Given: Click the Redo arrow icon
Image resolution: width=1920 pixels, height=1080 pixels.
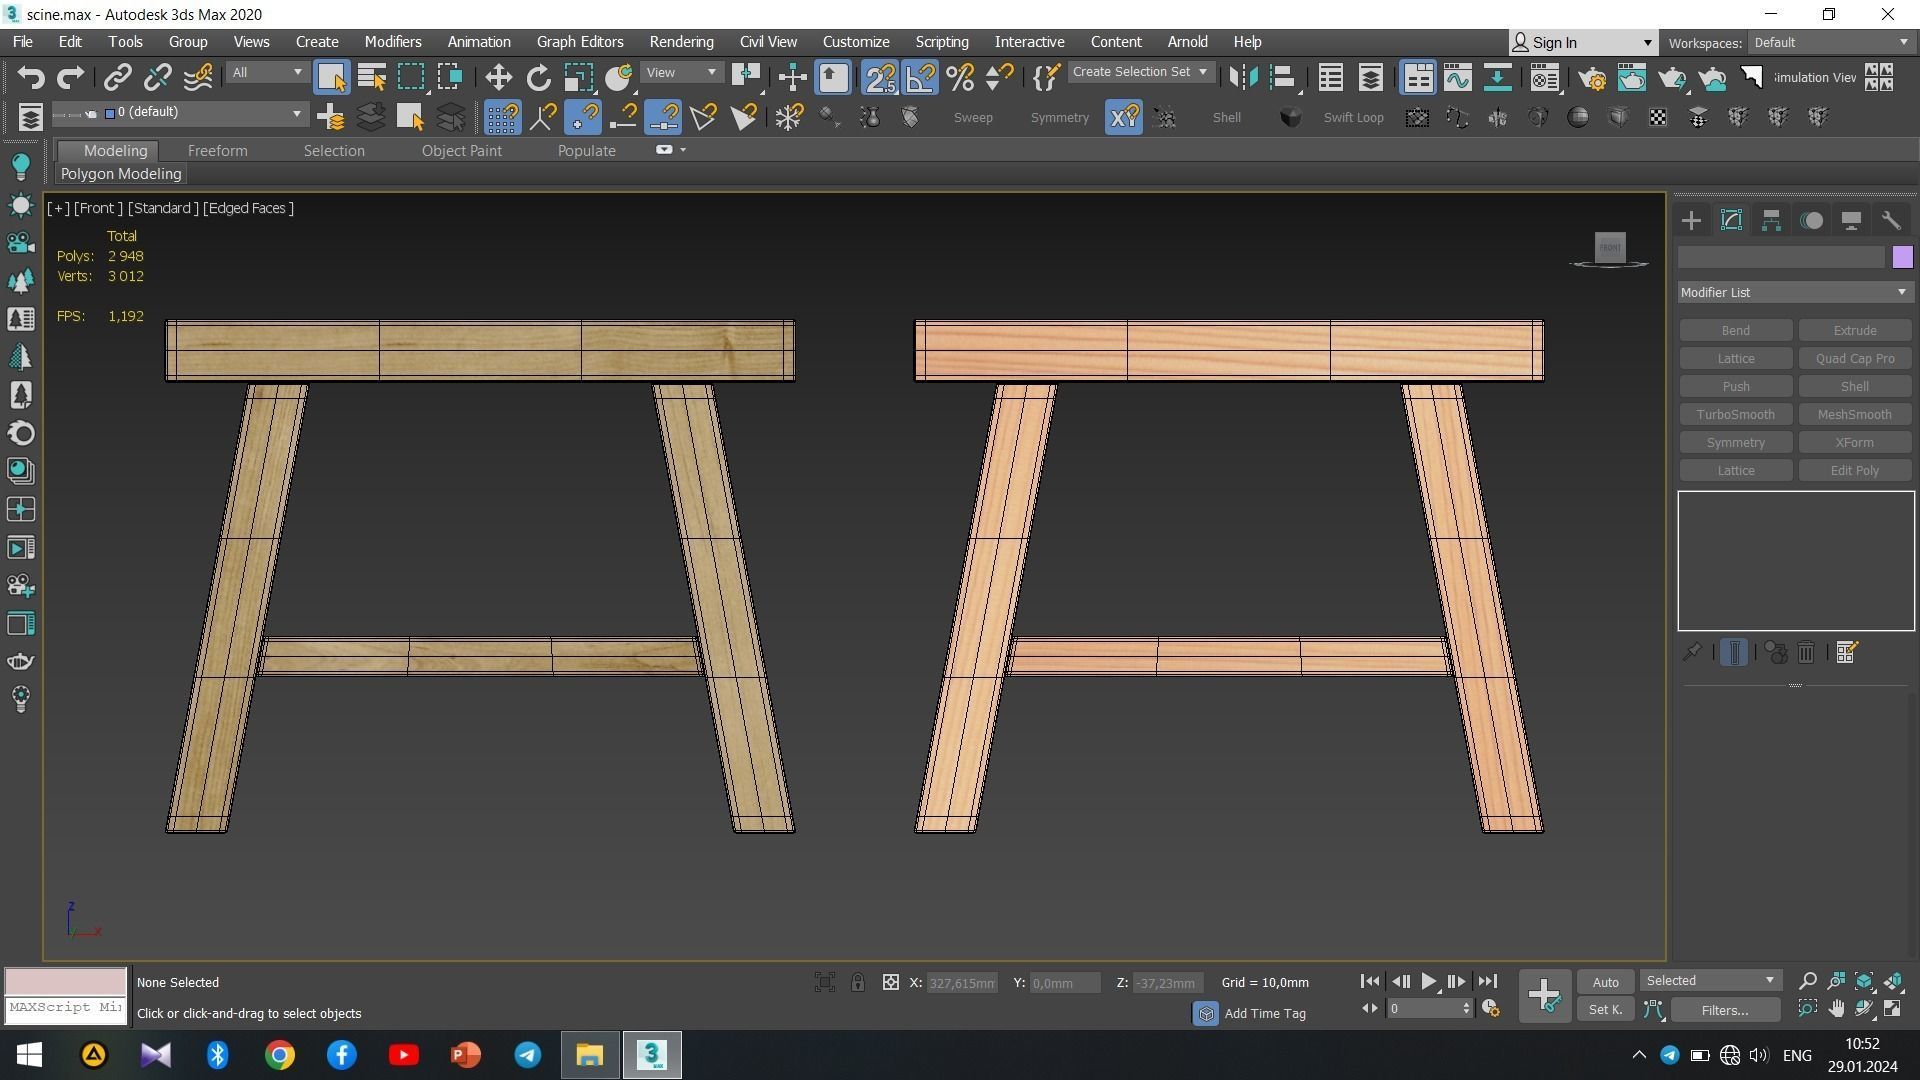Looking at the screenshot, I should click(x=70, y=77).
